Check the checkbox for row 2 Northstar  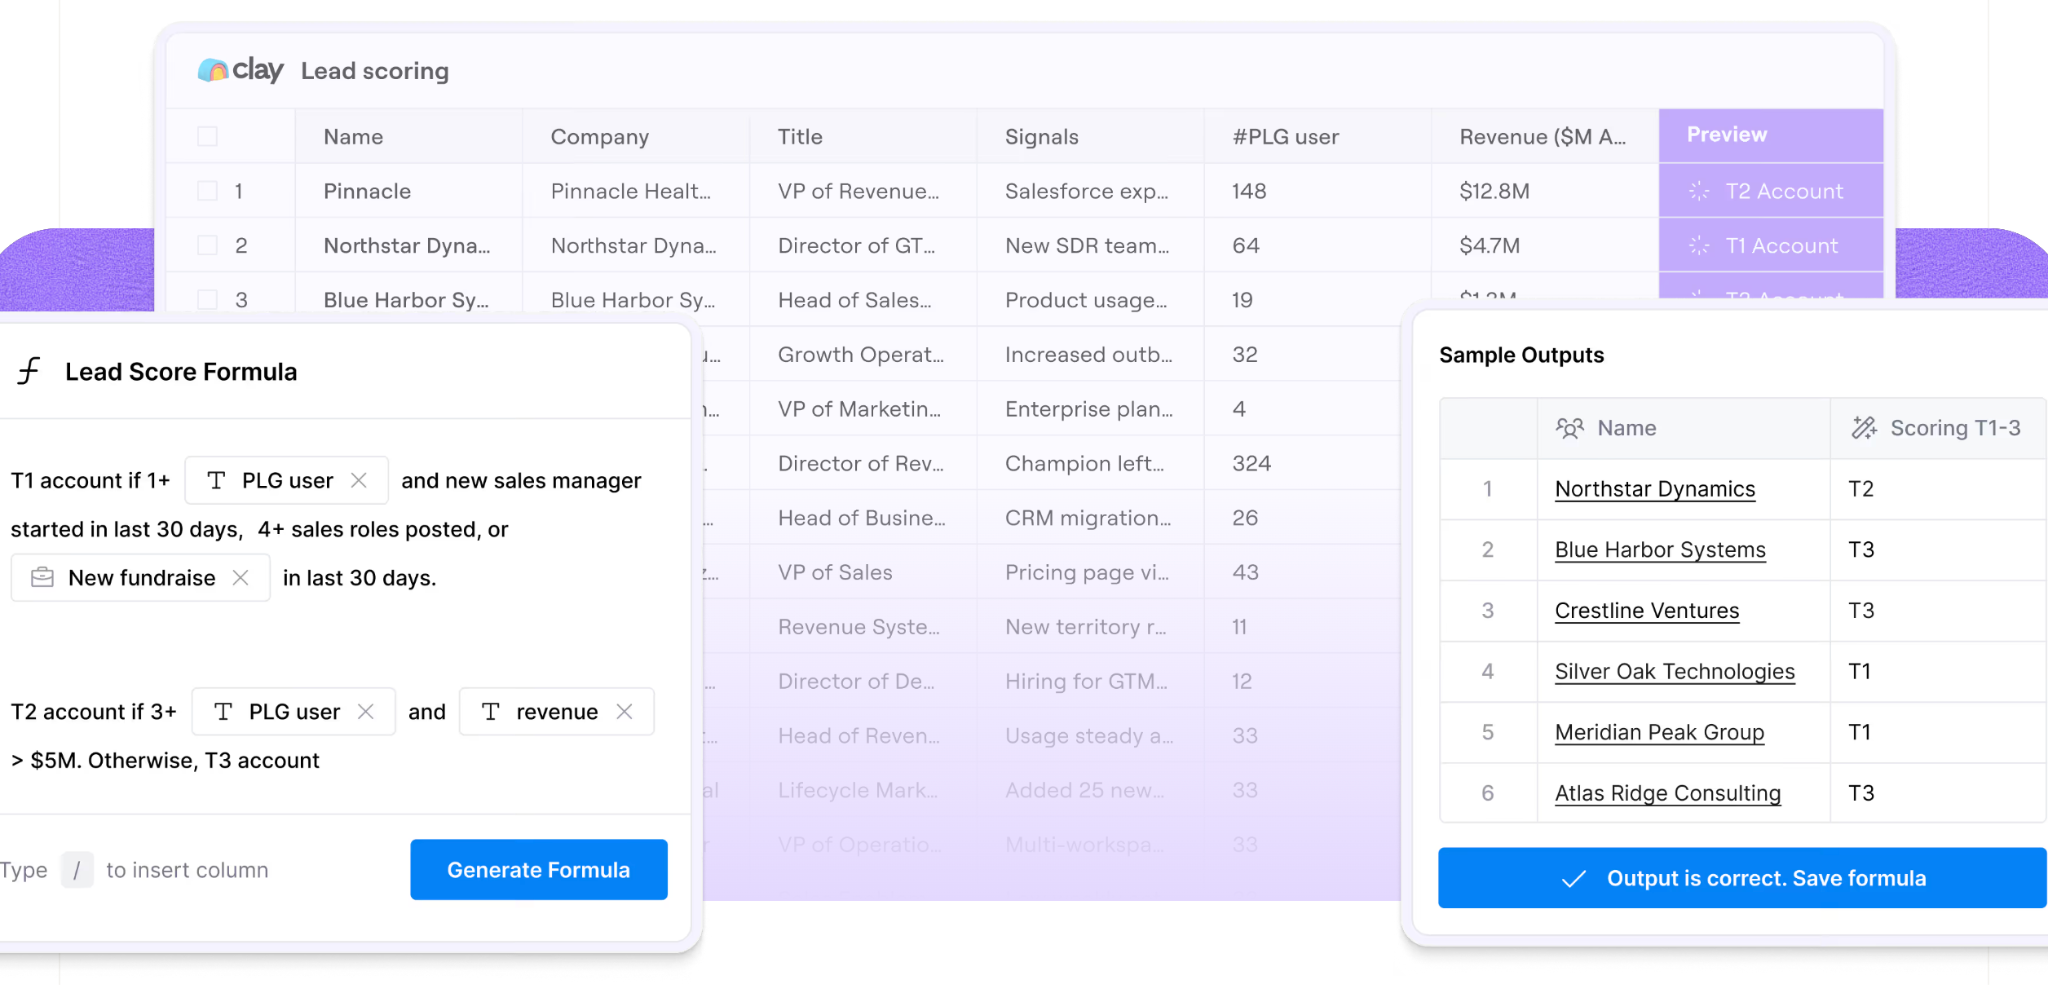click(x=207, y=245)
